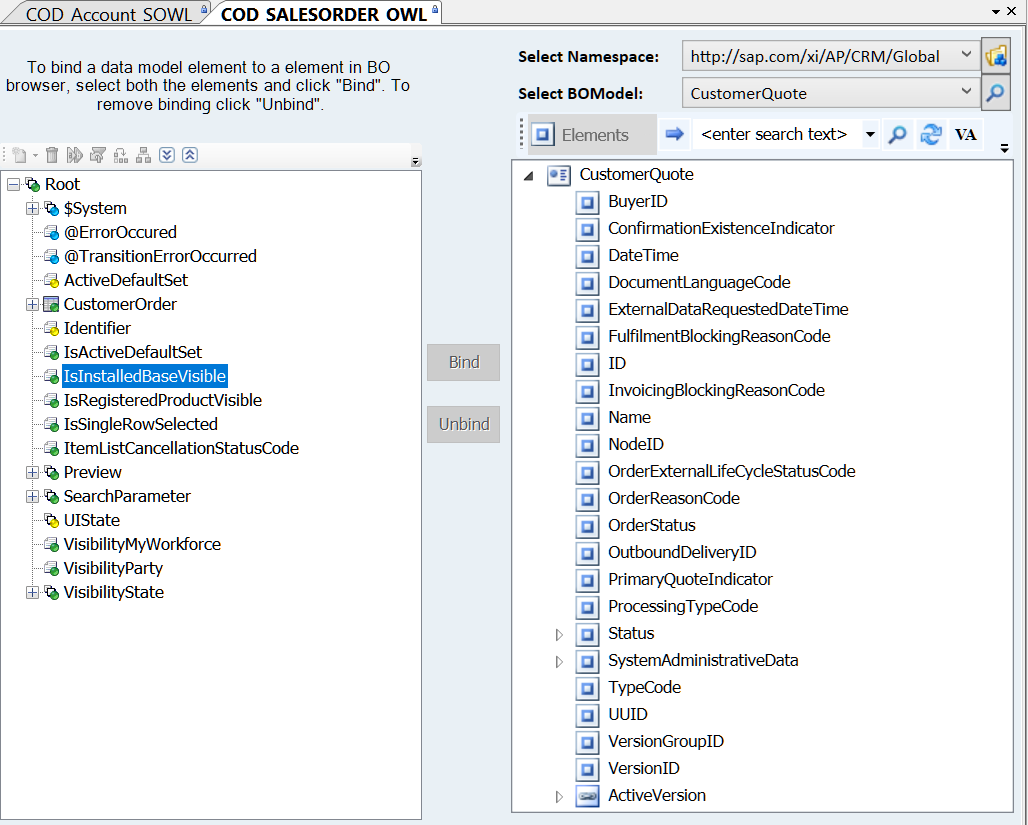Click the insert-into-structure arrow icon
Viewport: 1028px width, 825px height.
[x=121, y=155]
